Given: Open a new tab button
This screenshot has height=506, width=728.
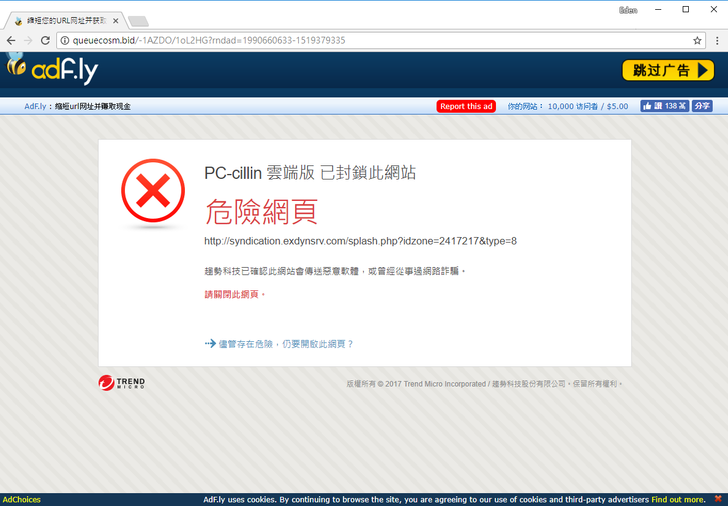Looking at the screenshot, I should (x=138, y=21).
